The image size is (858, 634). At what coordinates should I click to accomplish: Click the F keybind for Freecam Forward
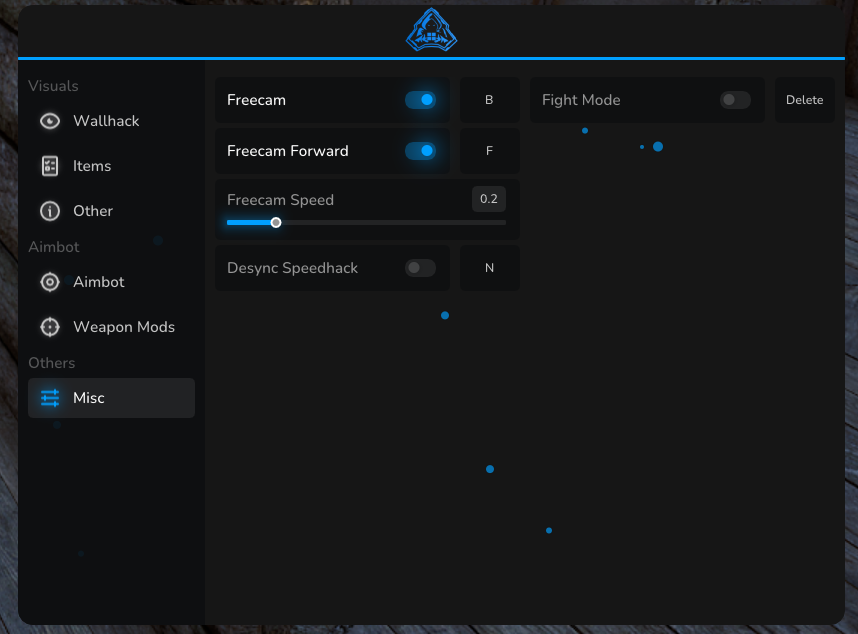coord(490,151)
